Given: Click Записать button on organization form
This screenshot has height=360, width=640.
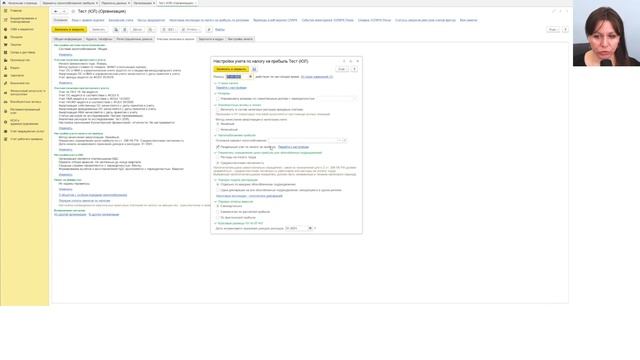Looking at the screenshot, I should (98, 29).
